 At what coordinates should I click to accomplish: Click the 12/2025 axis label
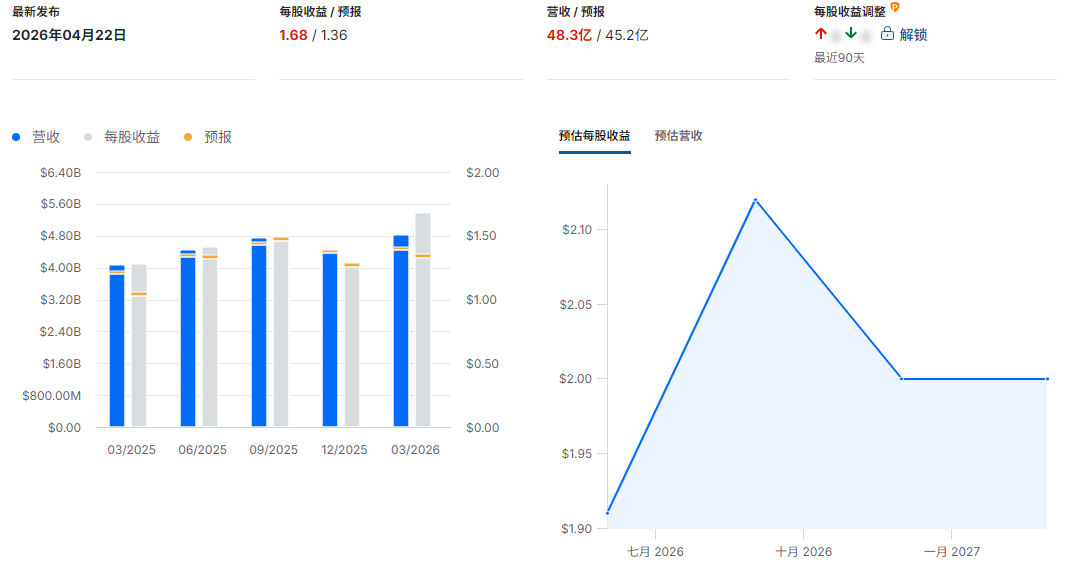[345, 450]
